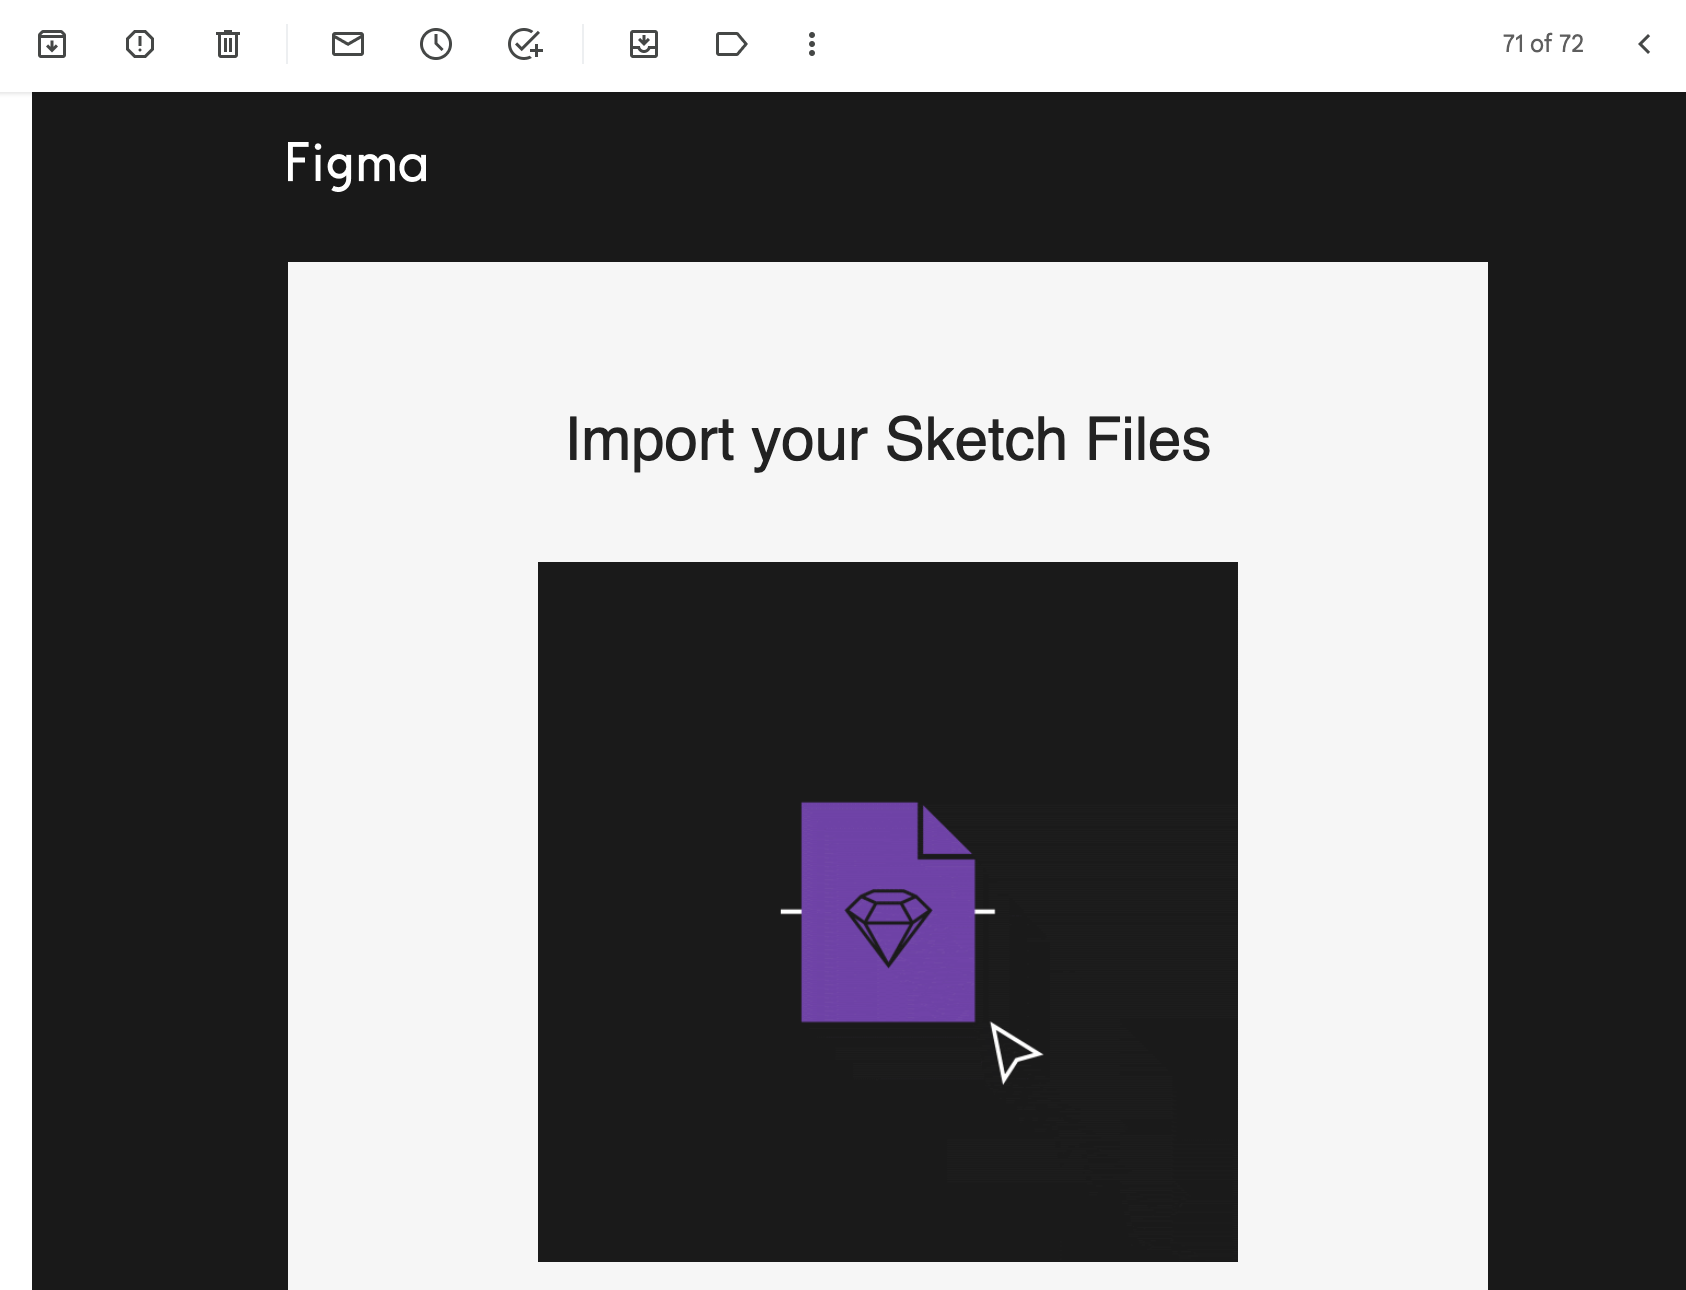Archive this Figma email
The image size is (1686, 1290).
52,44
